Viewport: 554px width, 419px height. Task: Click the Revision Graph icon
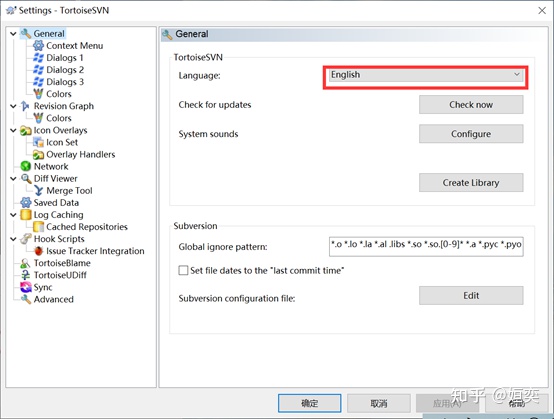pyautogui.click(x=25, y=106)
